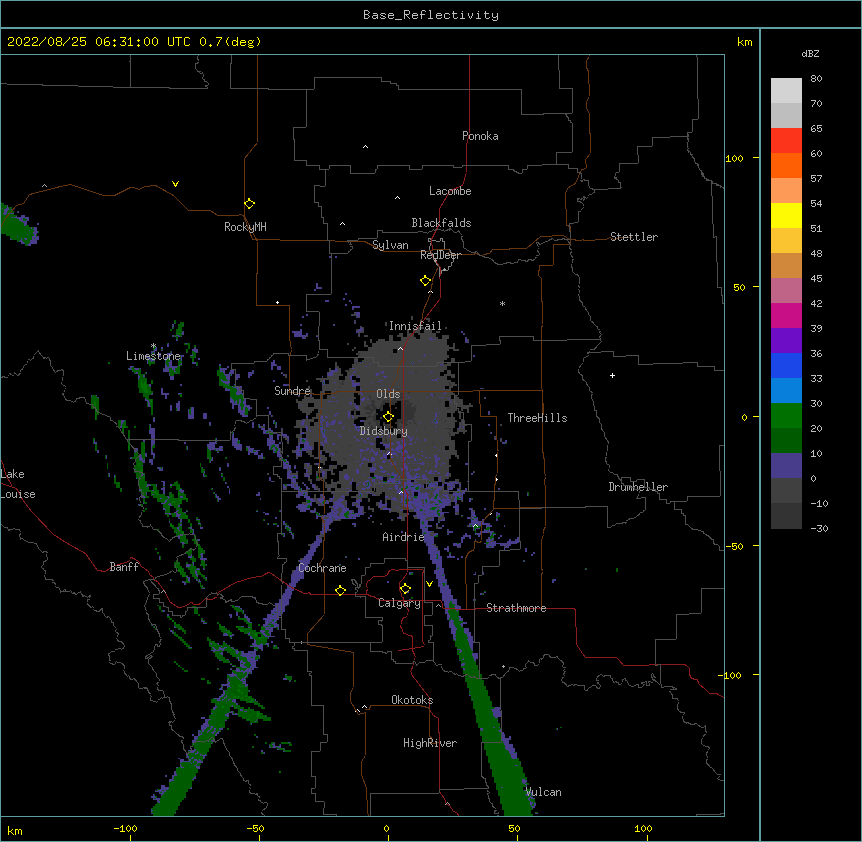Click the Ponoka city label
The height and width of the screenshot is (842, 862).
click(x=480, y=136)
